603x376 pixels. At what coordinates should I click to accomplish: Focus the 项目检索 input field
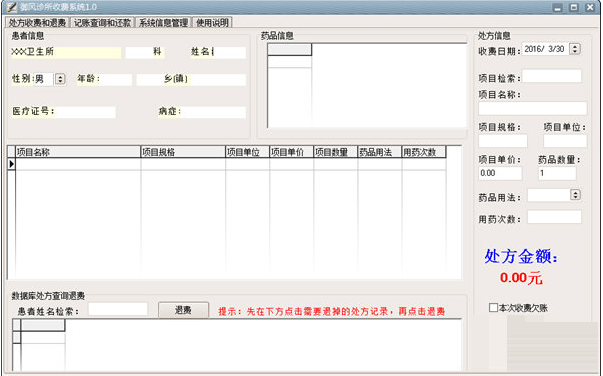551,76
